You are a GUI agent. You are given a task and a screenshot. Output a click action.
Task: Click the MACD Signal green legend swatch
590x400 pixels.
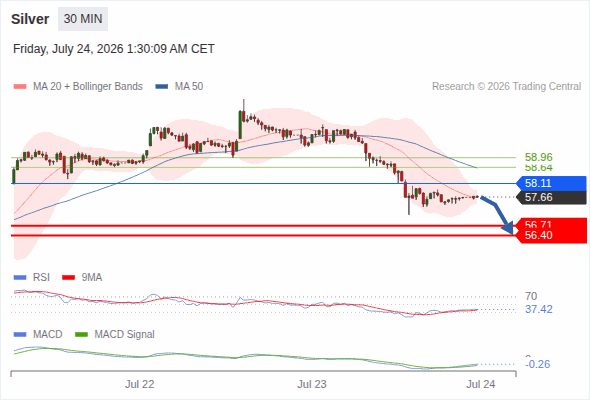tap(82, 335)
